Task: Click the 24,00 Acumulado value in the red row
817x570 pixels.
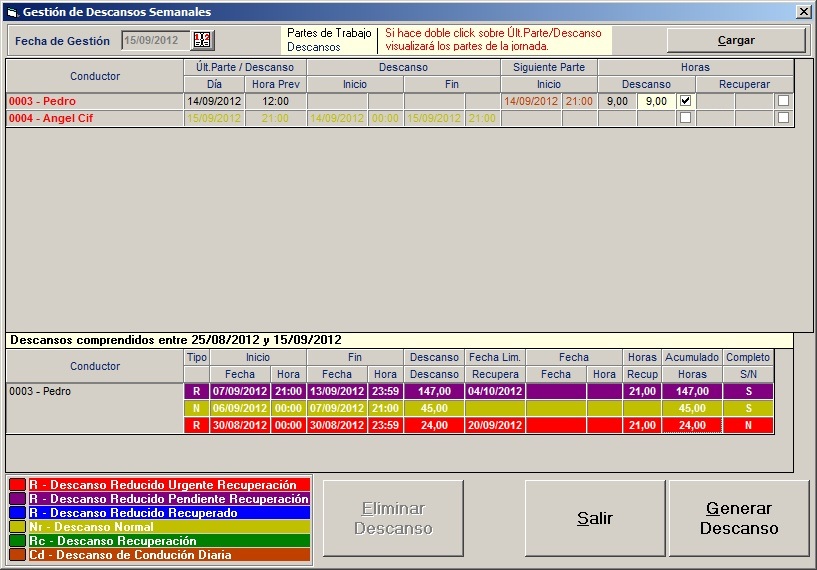Action: coord(692,425)
